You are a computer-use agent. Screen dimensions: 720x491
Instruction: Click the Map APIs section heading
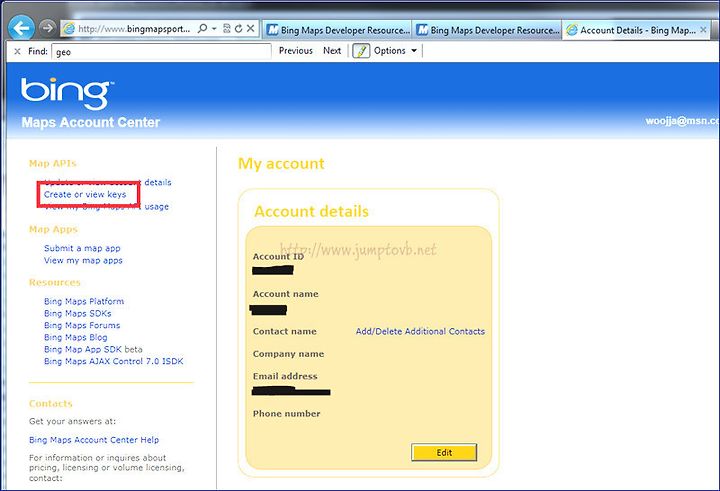point(52,164)
